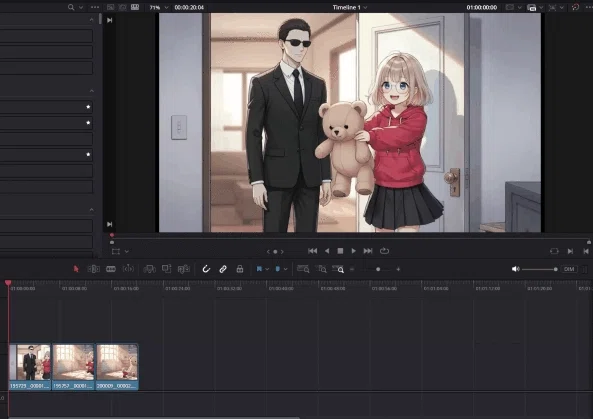The image size is (593, 419).
Task: Jump to first frame in viewer
Action: (312, 251)
